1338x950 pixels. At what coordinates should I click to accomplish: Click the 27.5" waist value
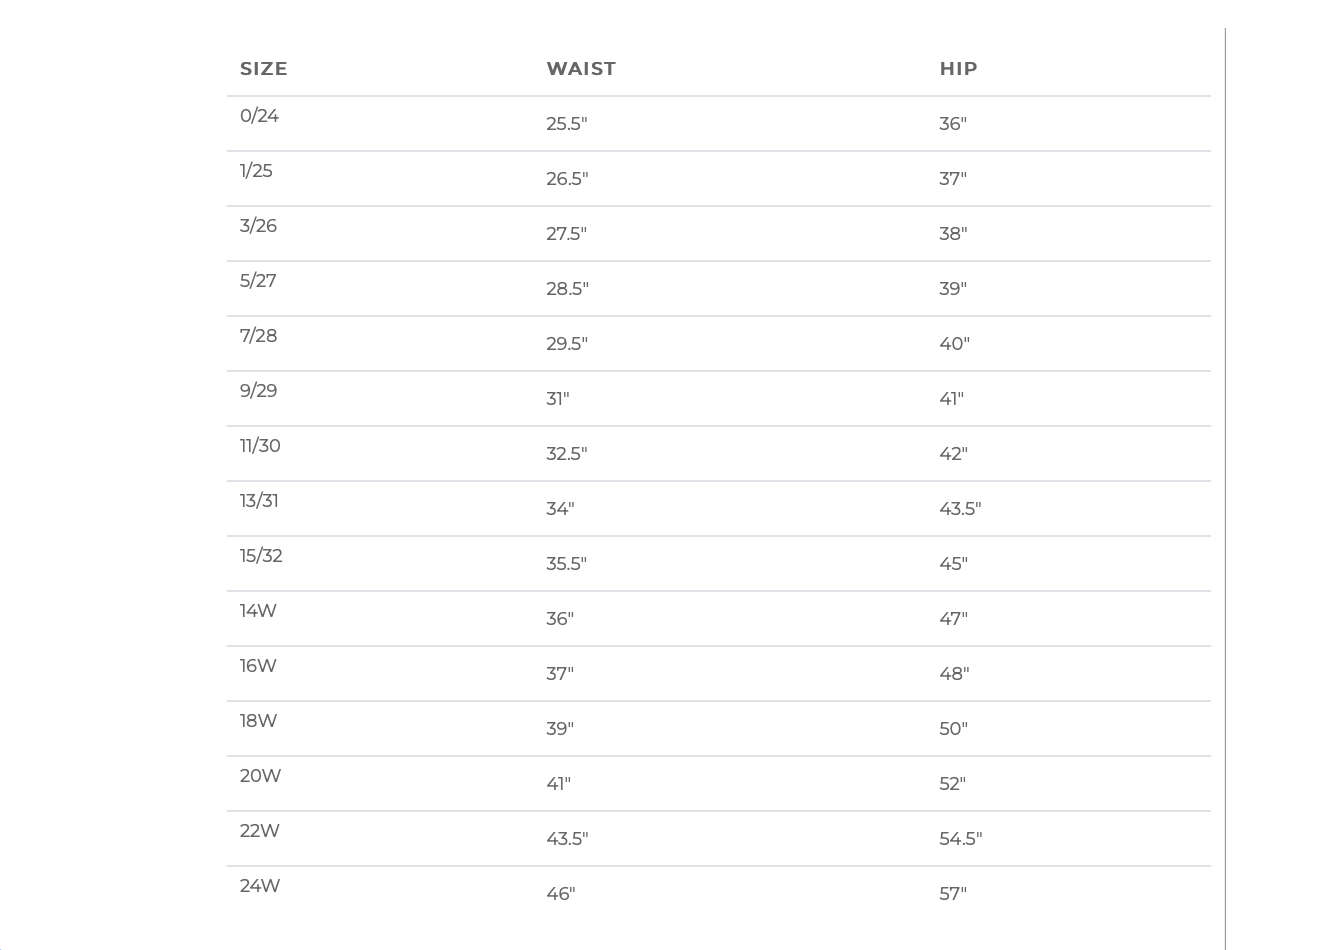(x=566, y=234)
